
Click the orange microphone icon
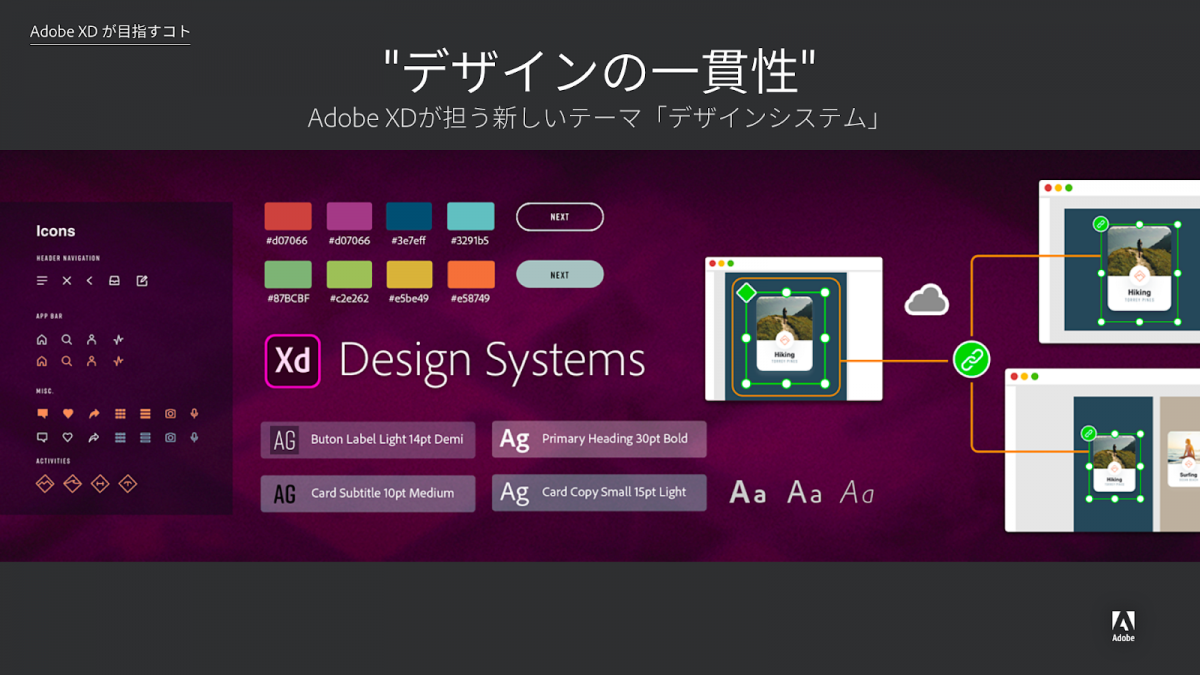coord(195,413)
